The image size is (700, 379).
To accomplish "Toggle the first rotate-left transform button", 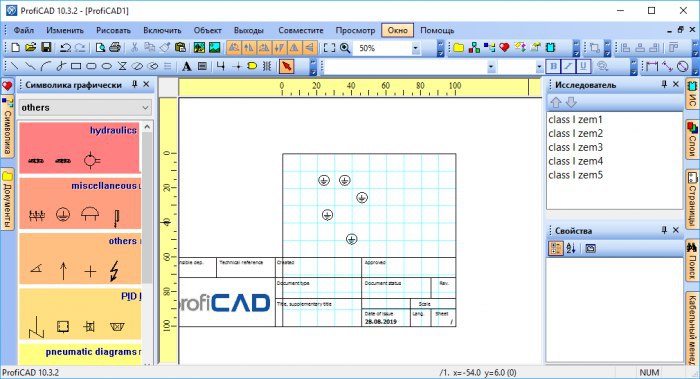I will (234, 48).
